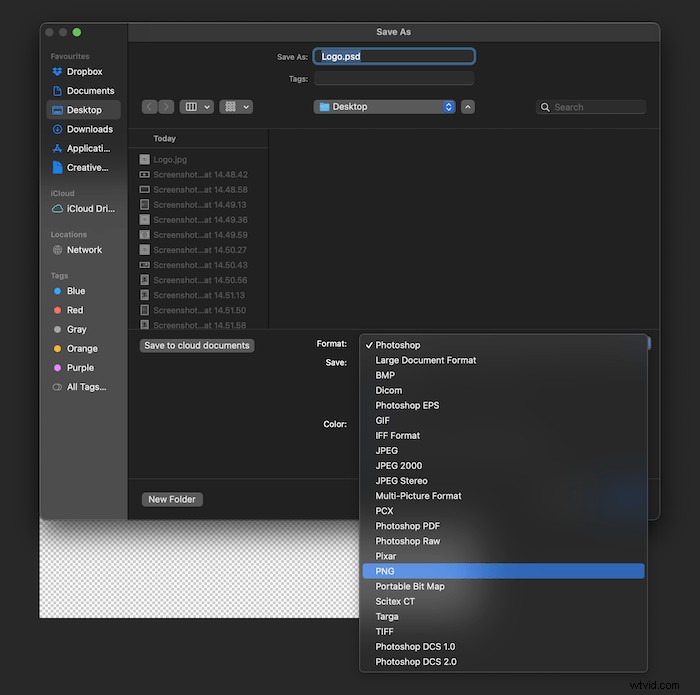700x695 pixels.
Task: Collapse dialog with the chevron button
Action: coord(468,107)
